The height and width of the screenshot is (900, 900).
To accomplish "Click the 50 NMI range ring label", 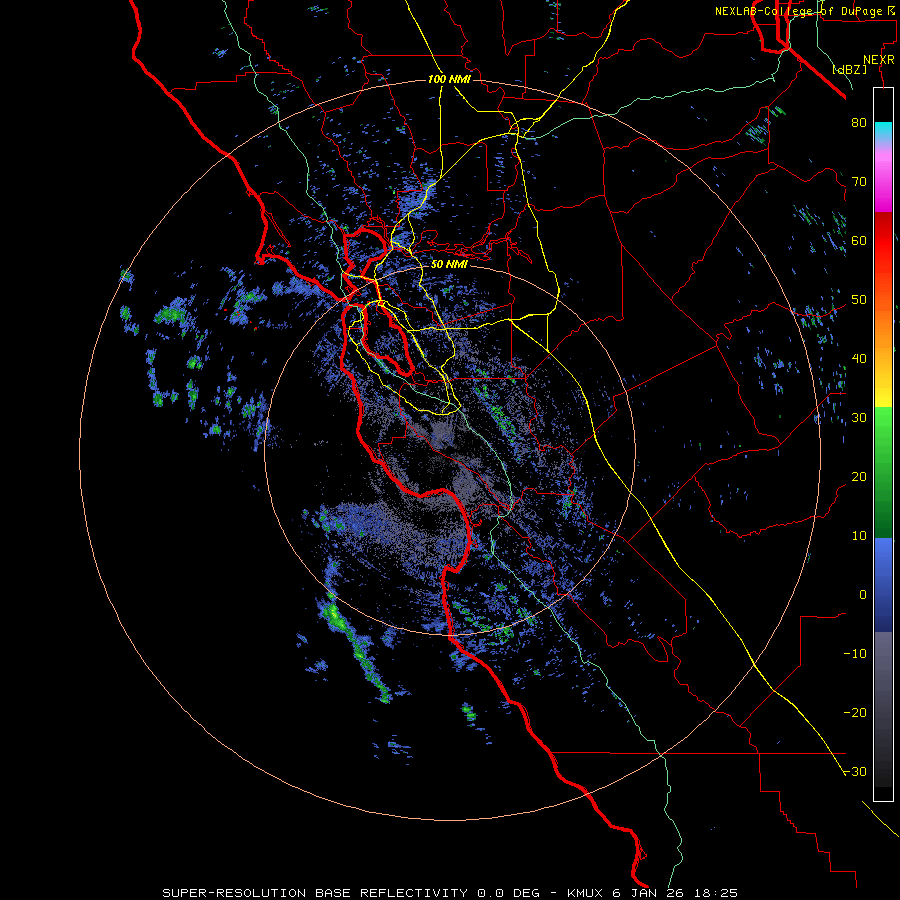I will pyautogui.click(x=449, y=264).
